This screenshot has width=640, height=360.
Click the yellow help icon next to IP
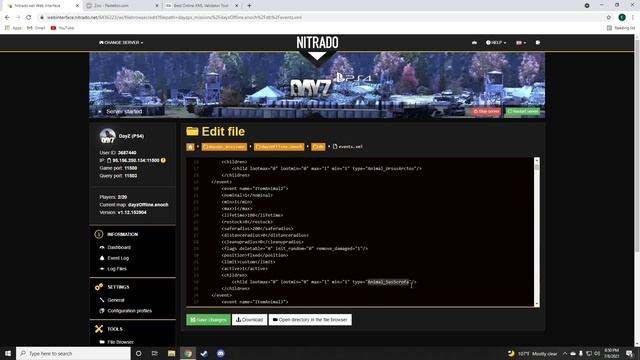(163, 160)
